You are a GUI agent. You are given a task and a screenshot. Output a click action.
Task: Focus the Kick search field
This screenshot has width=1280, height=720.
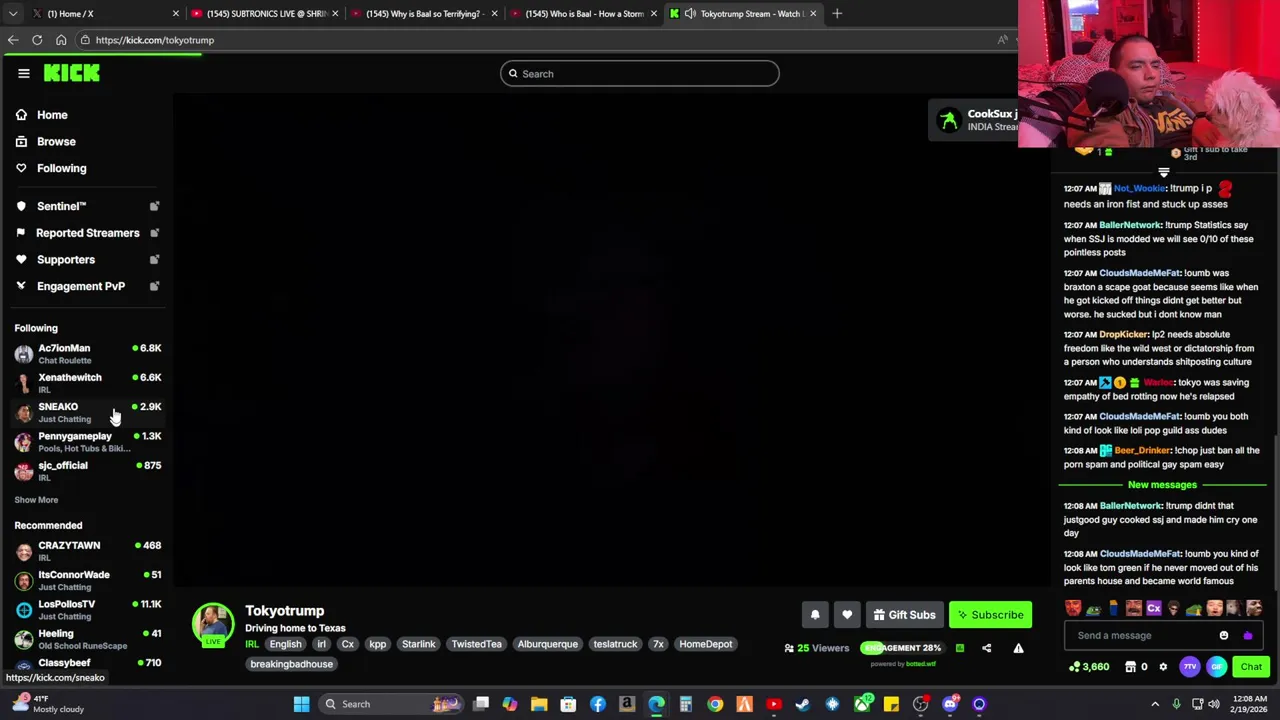tap(640, 74)
